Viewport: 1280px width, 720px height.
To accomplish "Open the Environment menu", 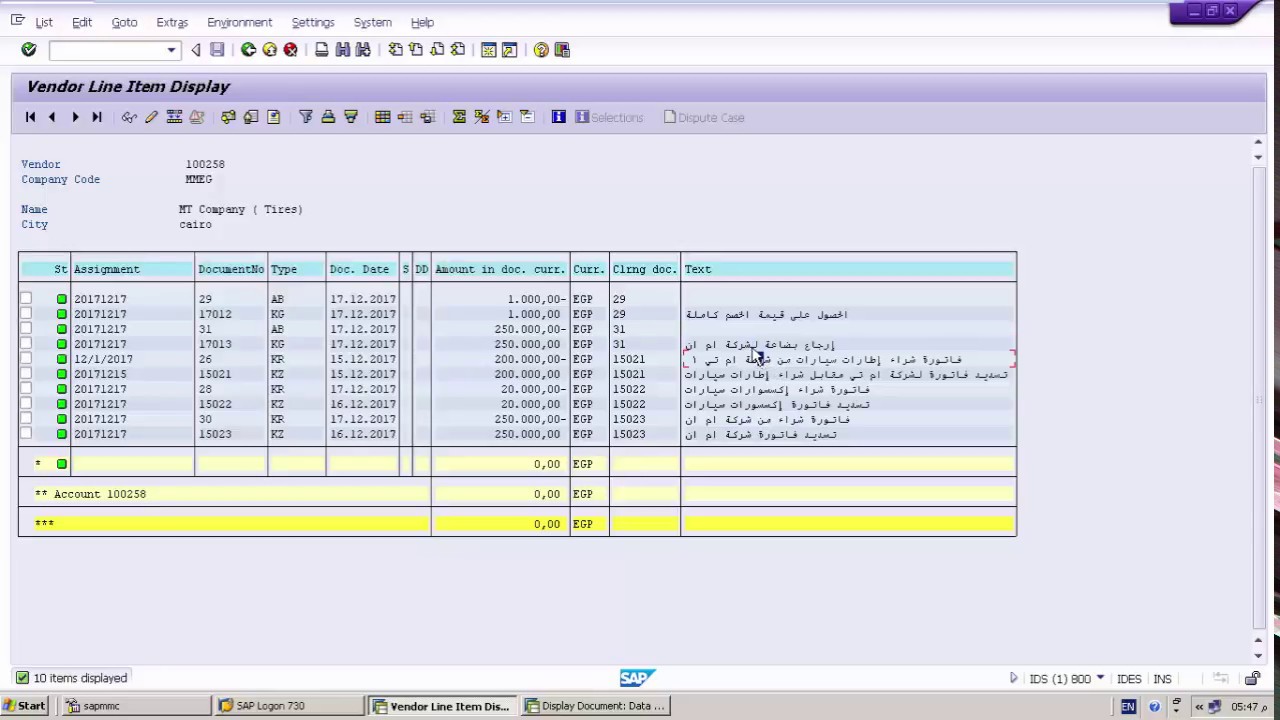I will [239, 22].
